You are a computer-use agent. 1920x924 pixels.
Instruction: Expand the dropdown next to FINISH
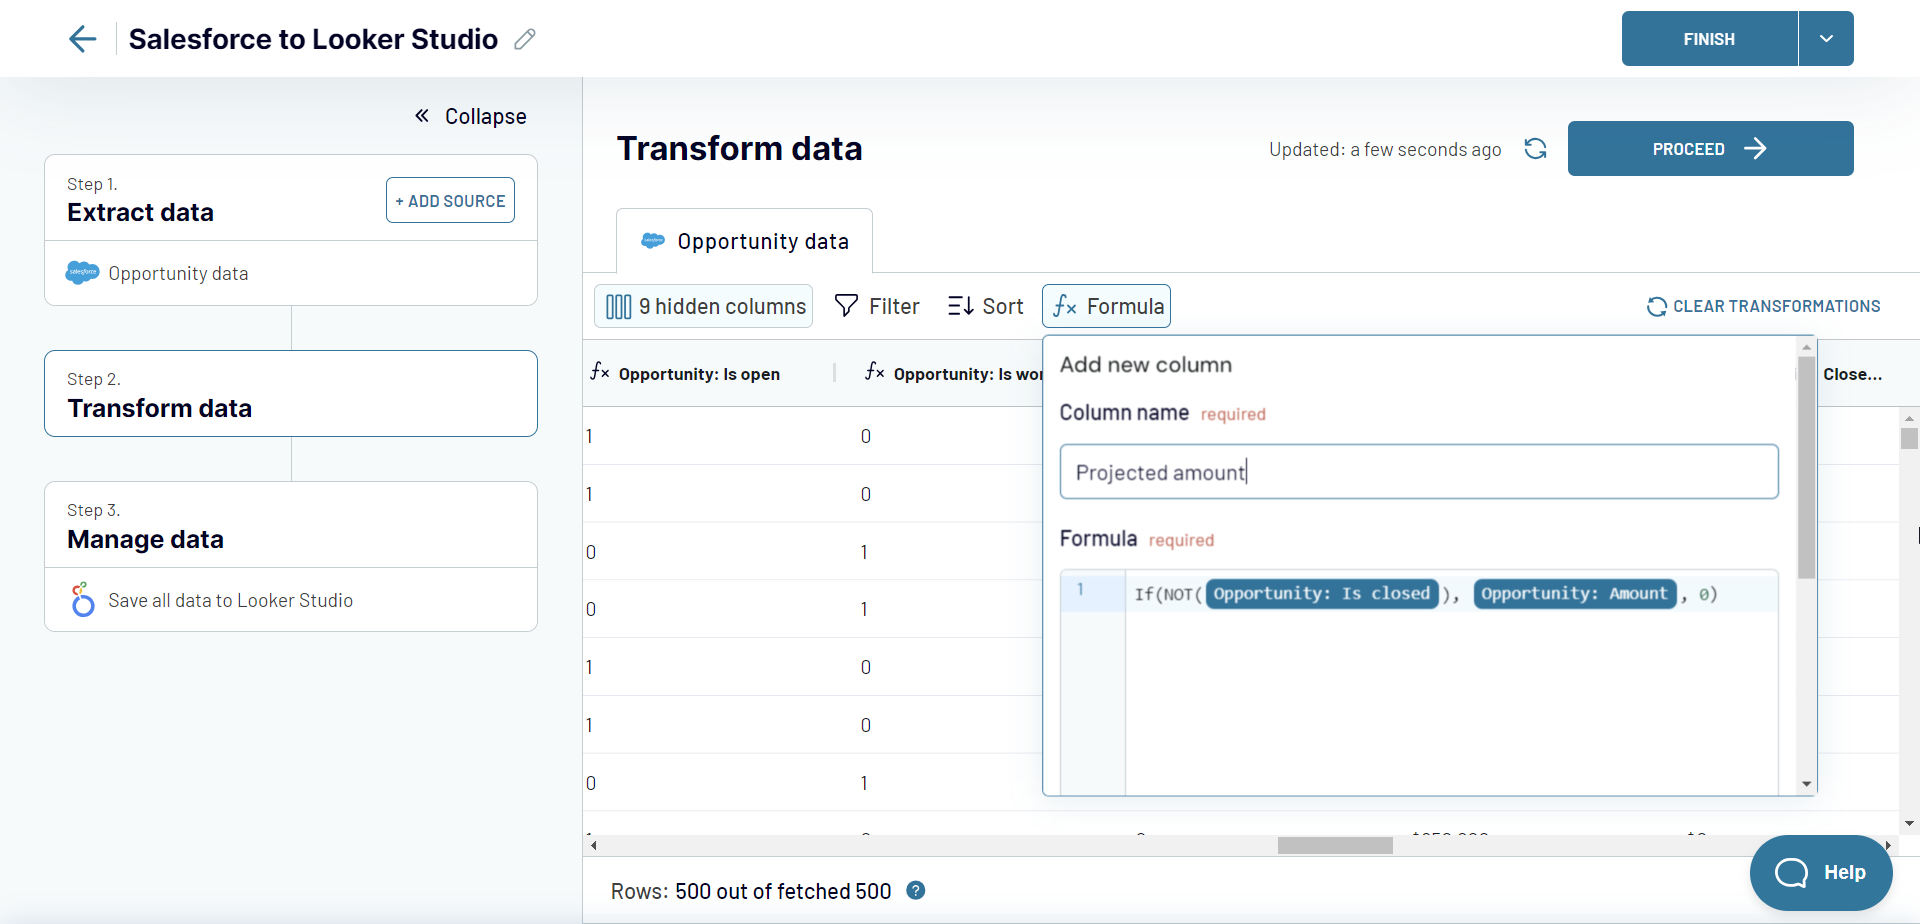1825,38
